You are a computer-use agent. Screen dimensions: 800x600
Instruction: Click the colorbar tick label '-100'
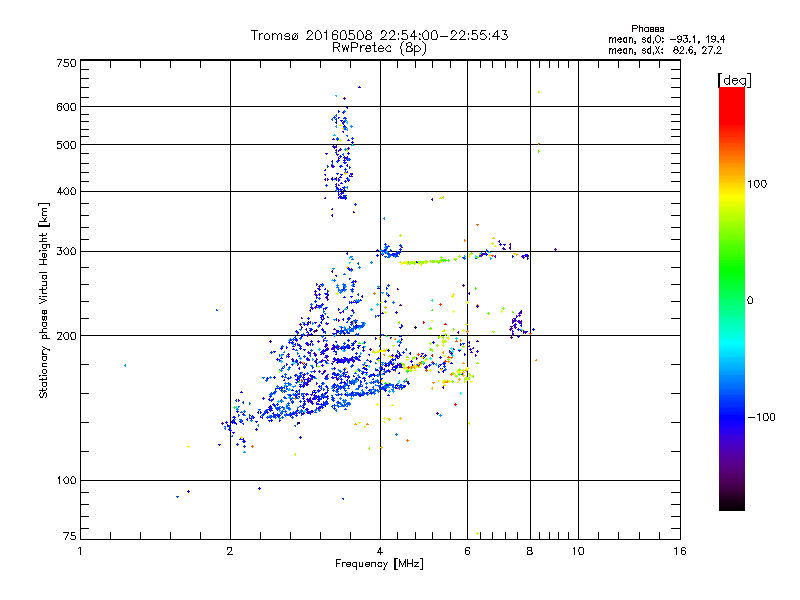(x=762, y=417)
